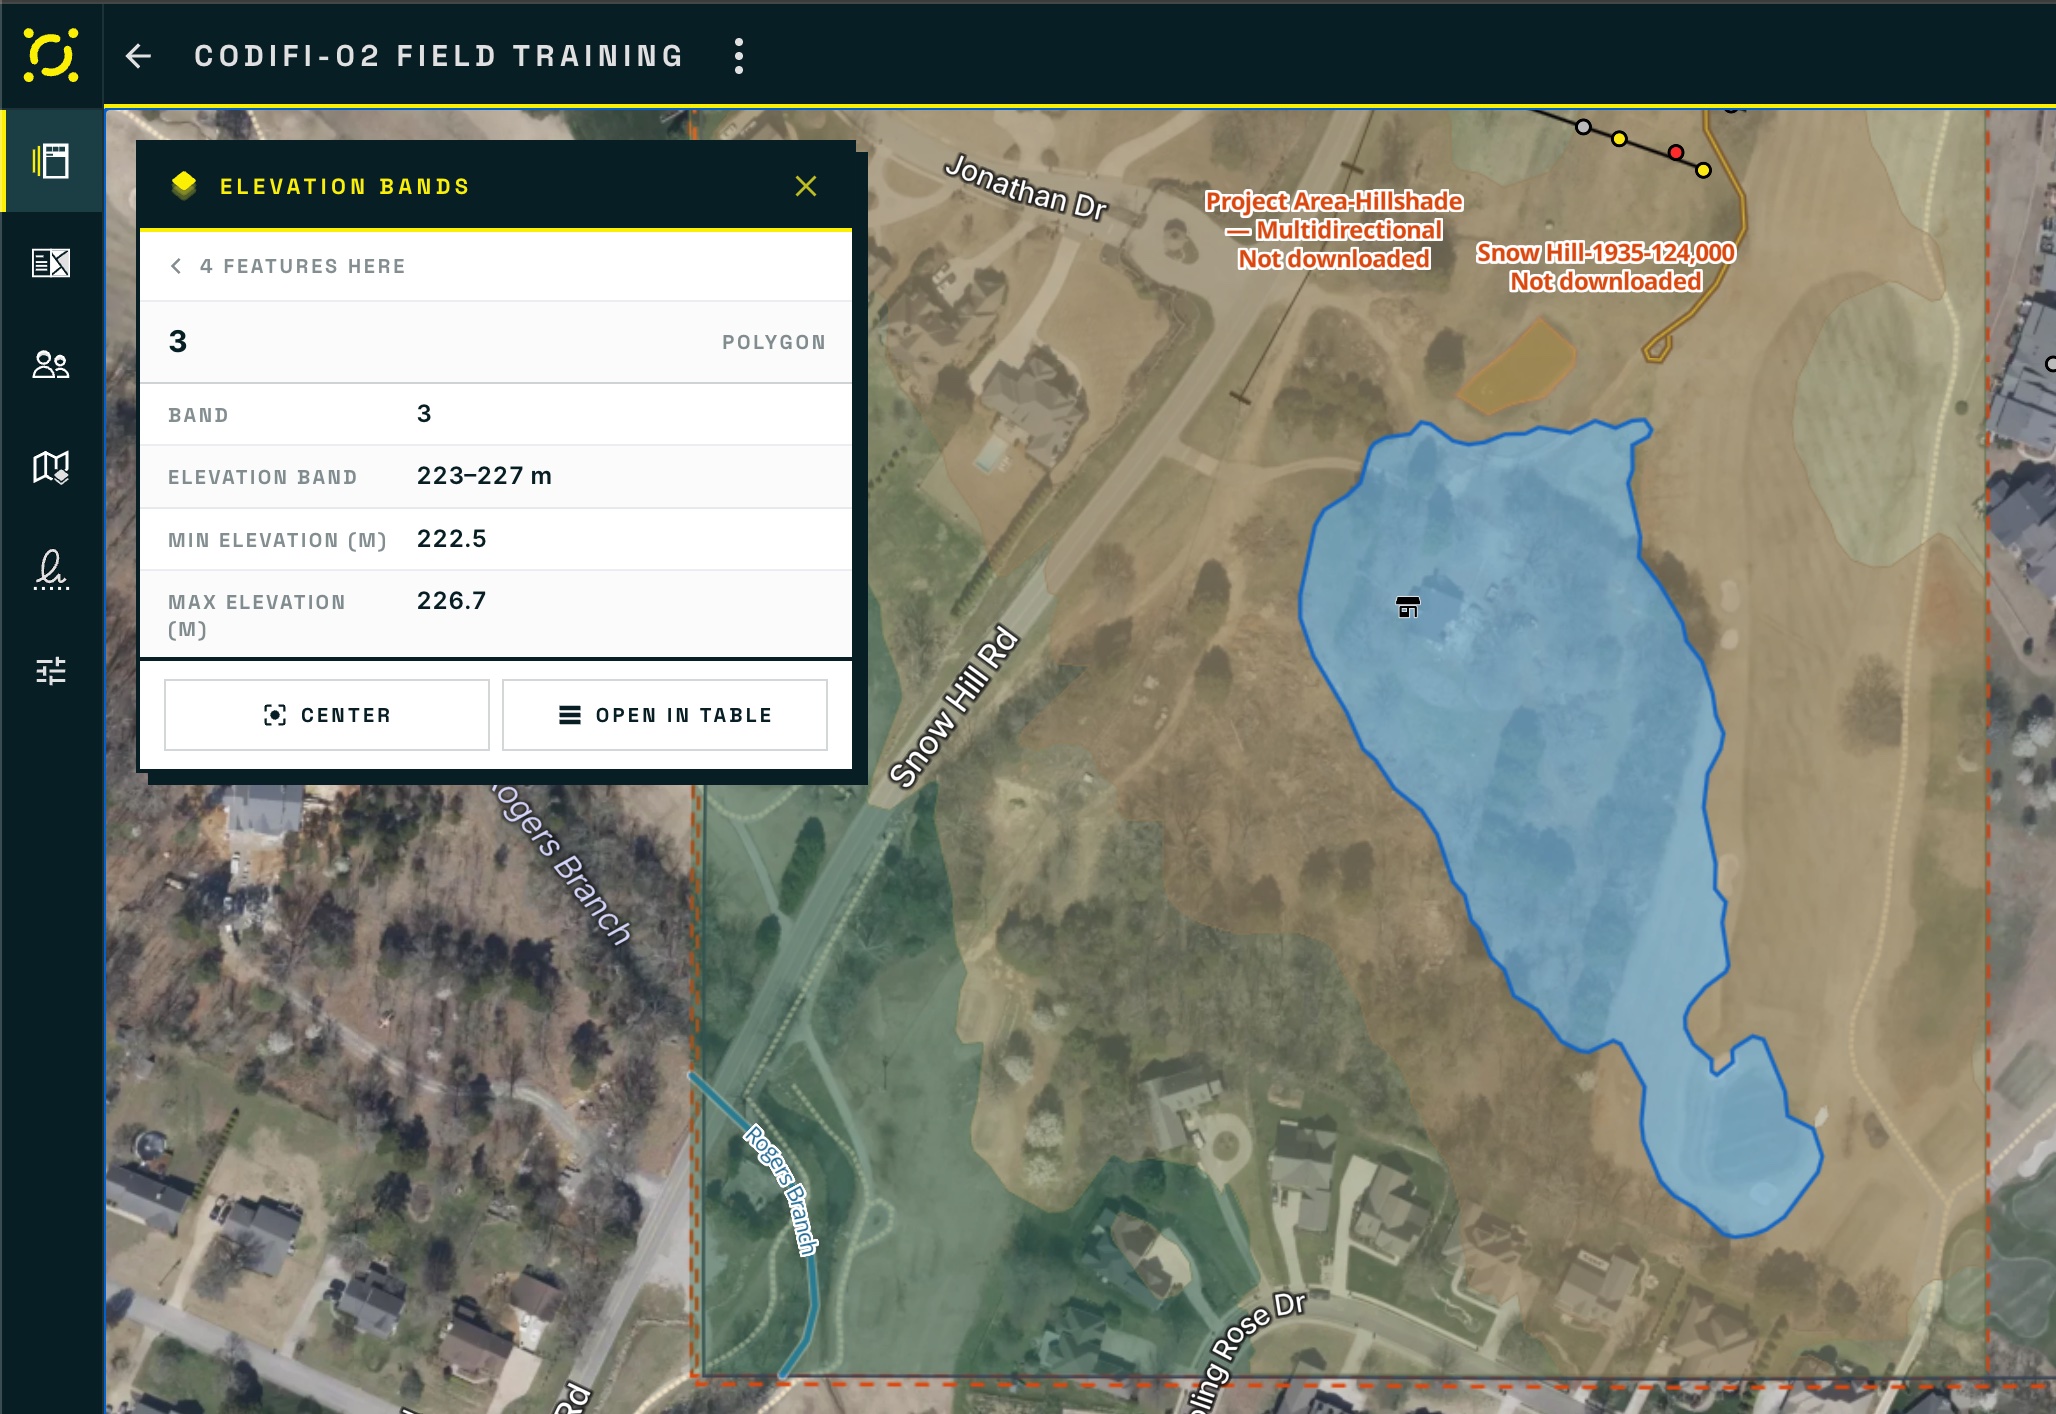Open the form and map split-view sidebar icon
The height and width of the screenshot is (1414, 2056).
pyautogui.click(x=51, y=263)
